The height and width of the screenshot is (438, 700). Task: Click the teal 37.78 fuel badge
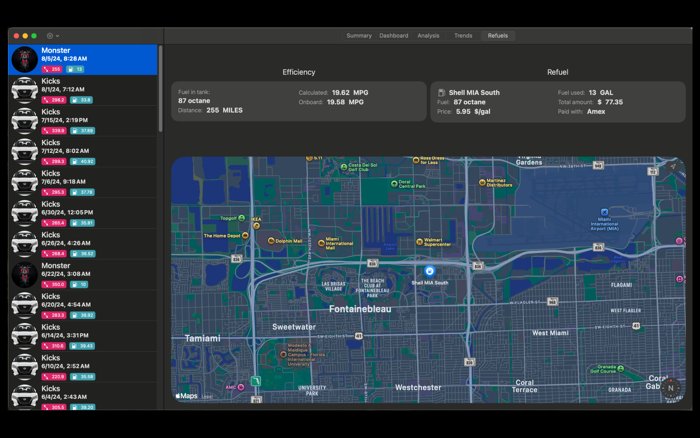(83, 192)
